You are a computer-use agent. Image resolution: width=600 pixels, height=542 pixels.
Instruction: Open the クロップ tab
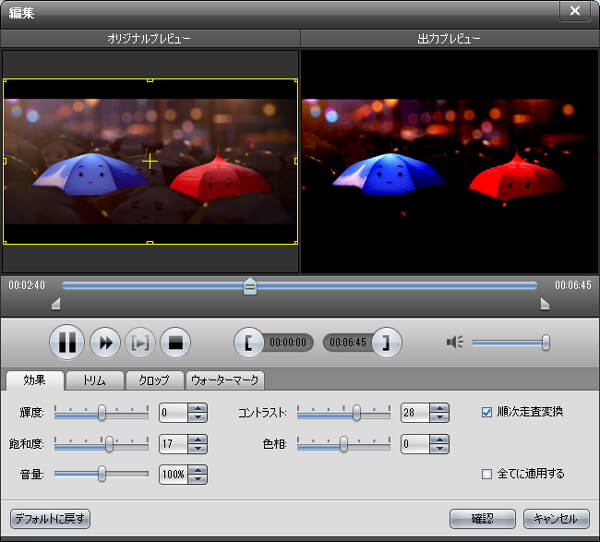(154, 380)
